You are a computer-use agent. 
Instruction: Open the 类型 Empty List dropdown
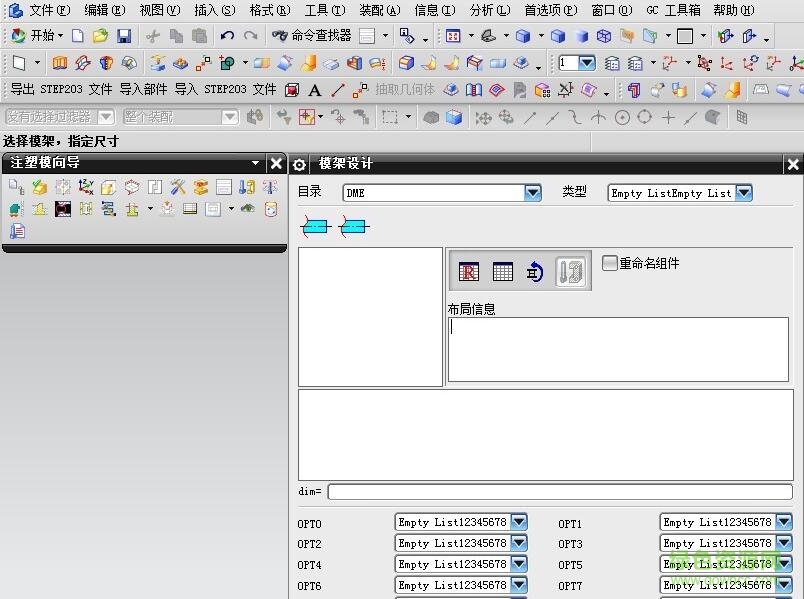tap(742, 192)
